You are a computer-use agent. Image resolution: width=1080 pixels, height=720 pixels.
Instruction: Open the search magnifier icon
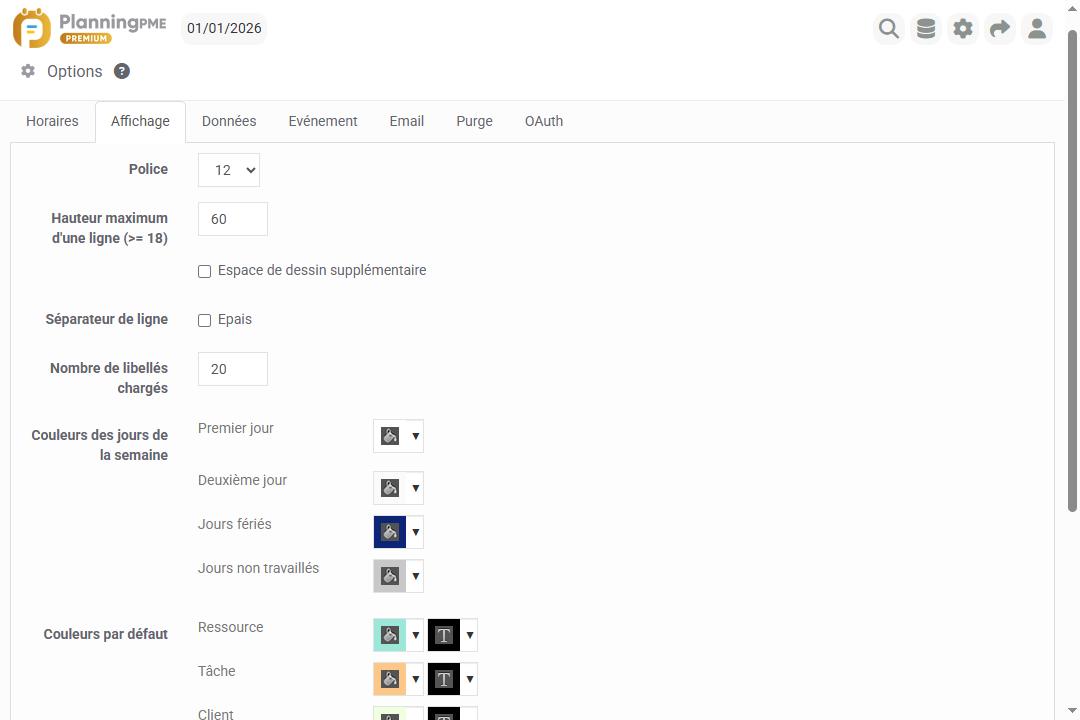coord(889,29)
